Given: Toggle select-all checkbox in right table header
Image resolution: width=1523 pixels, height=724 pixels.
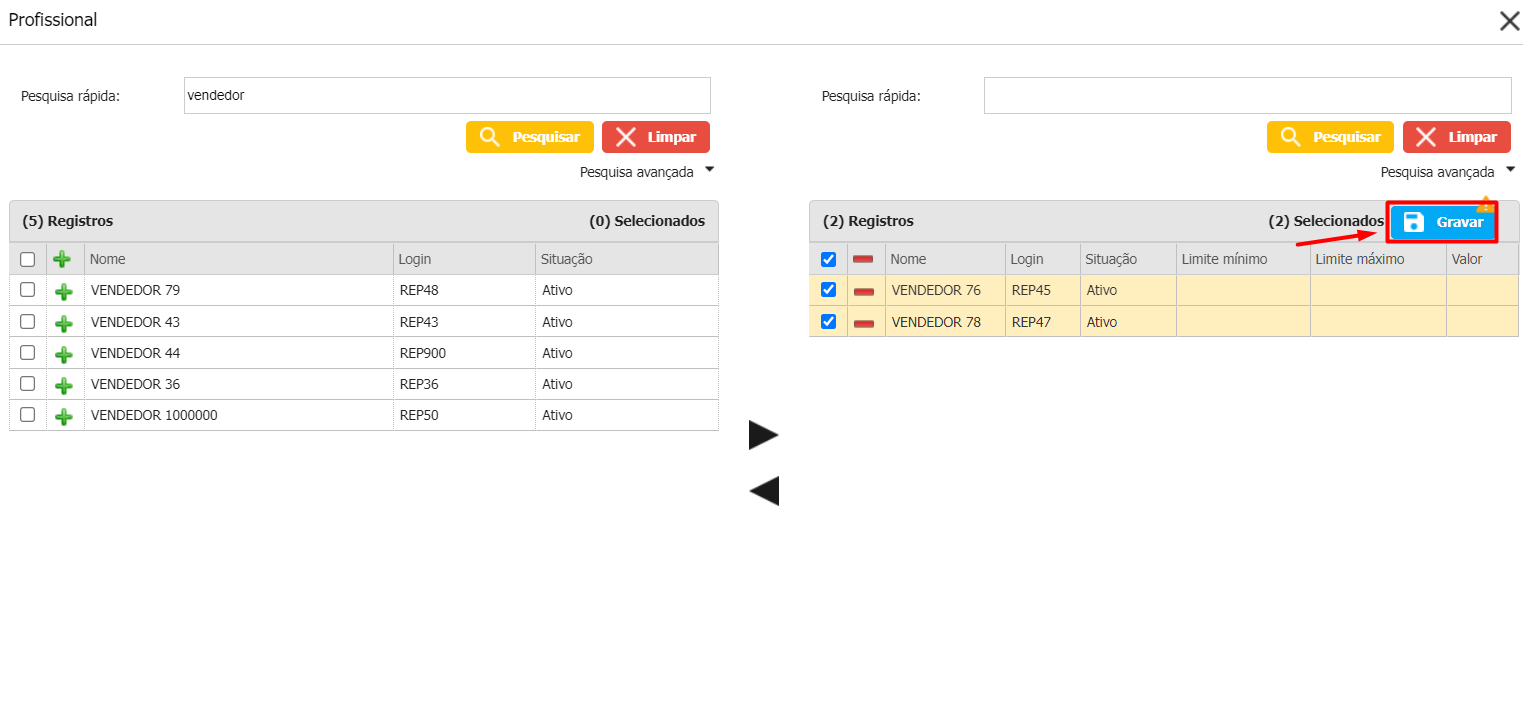Looking at the screenshot, I should tap(828, 259).
